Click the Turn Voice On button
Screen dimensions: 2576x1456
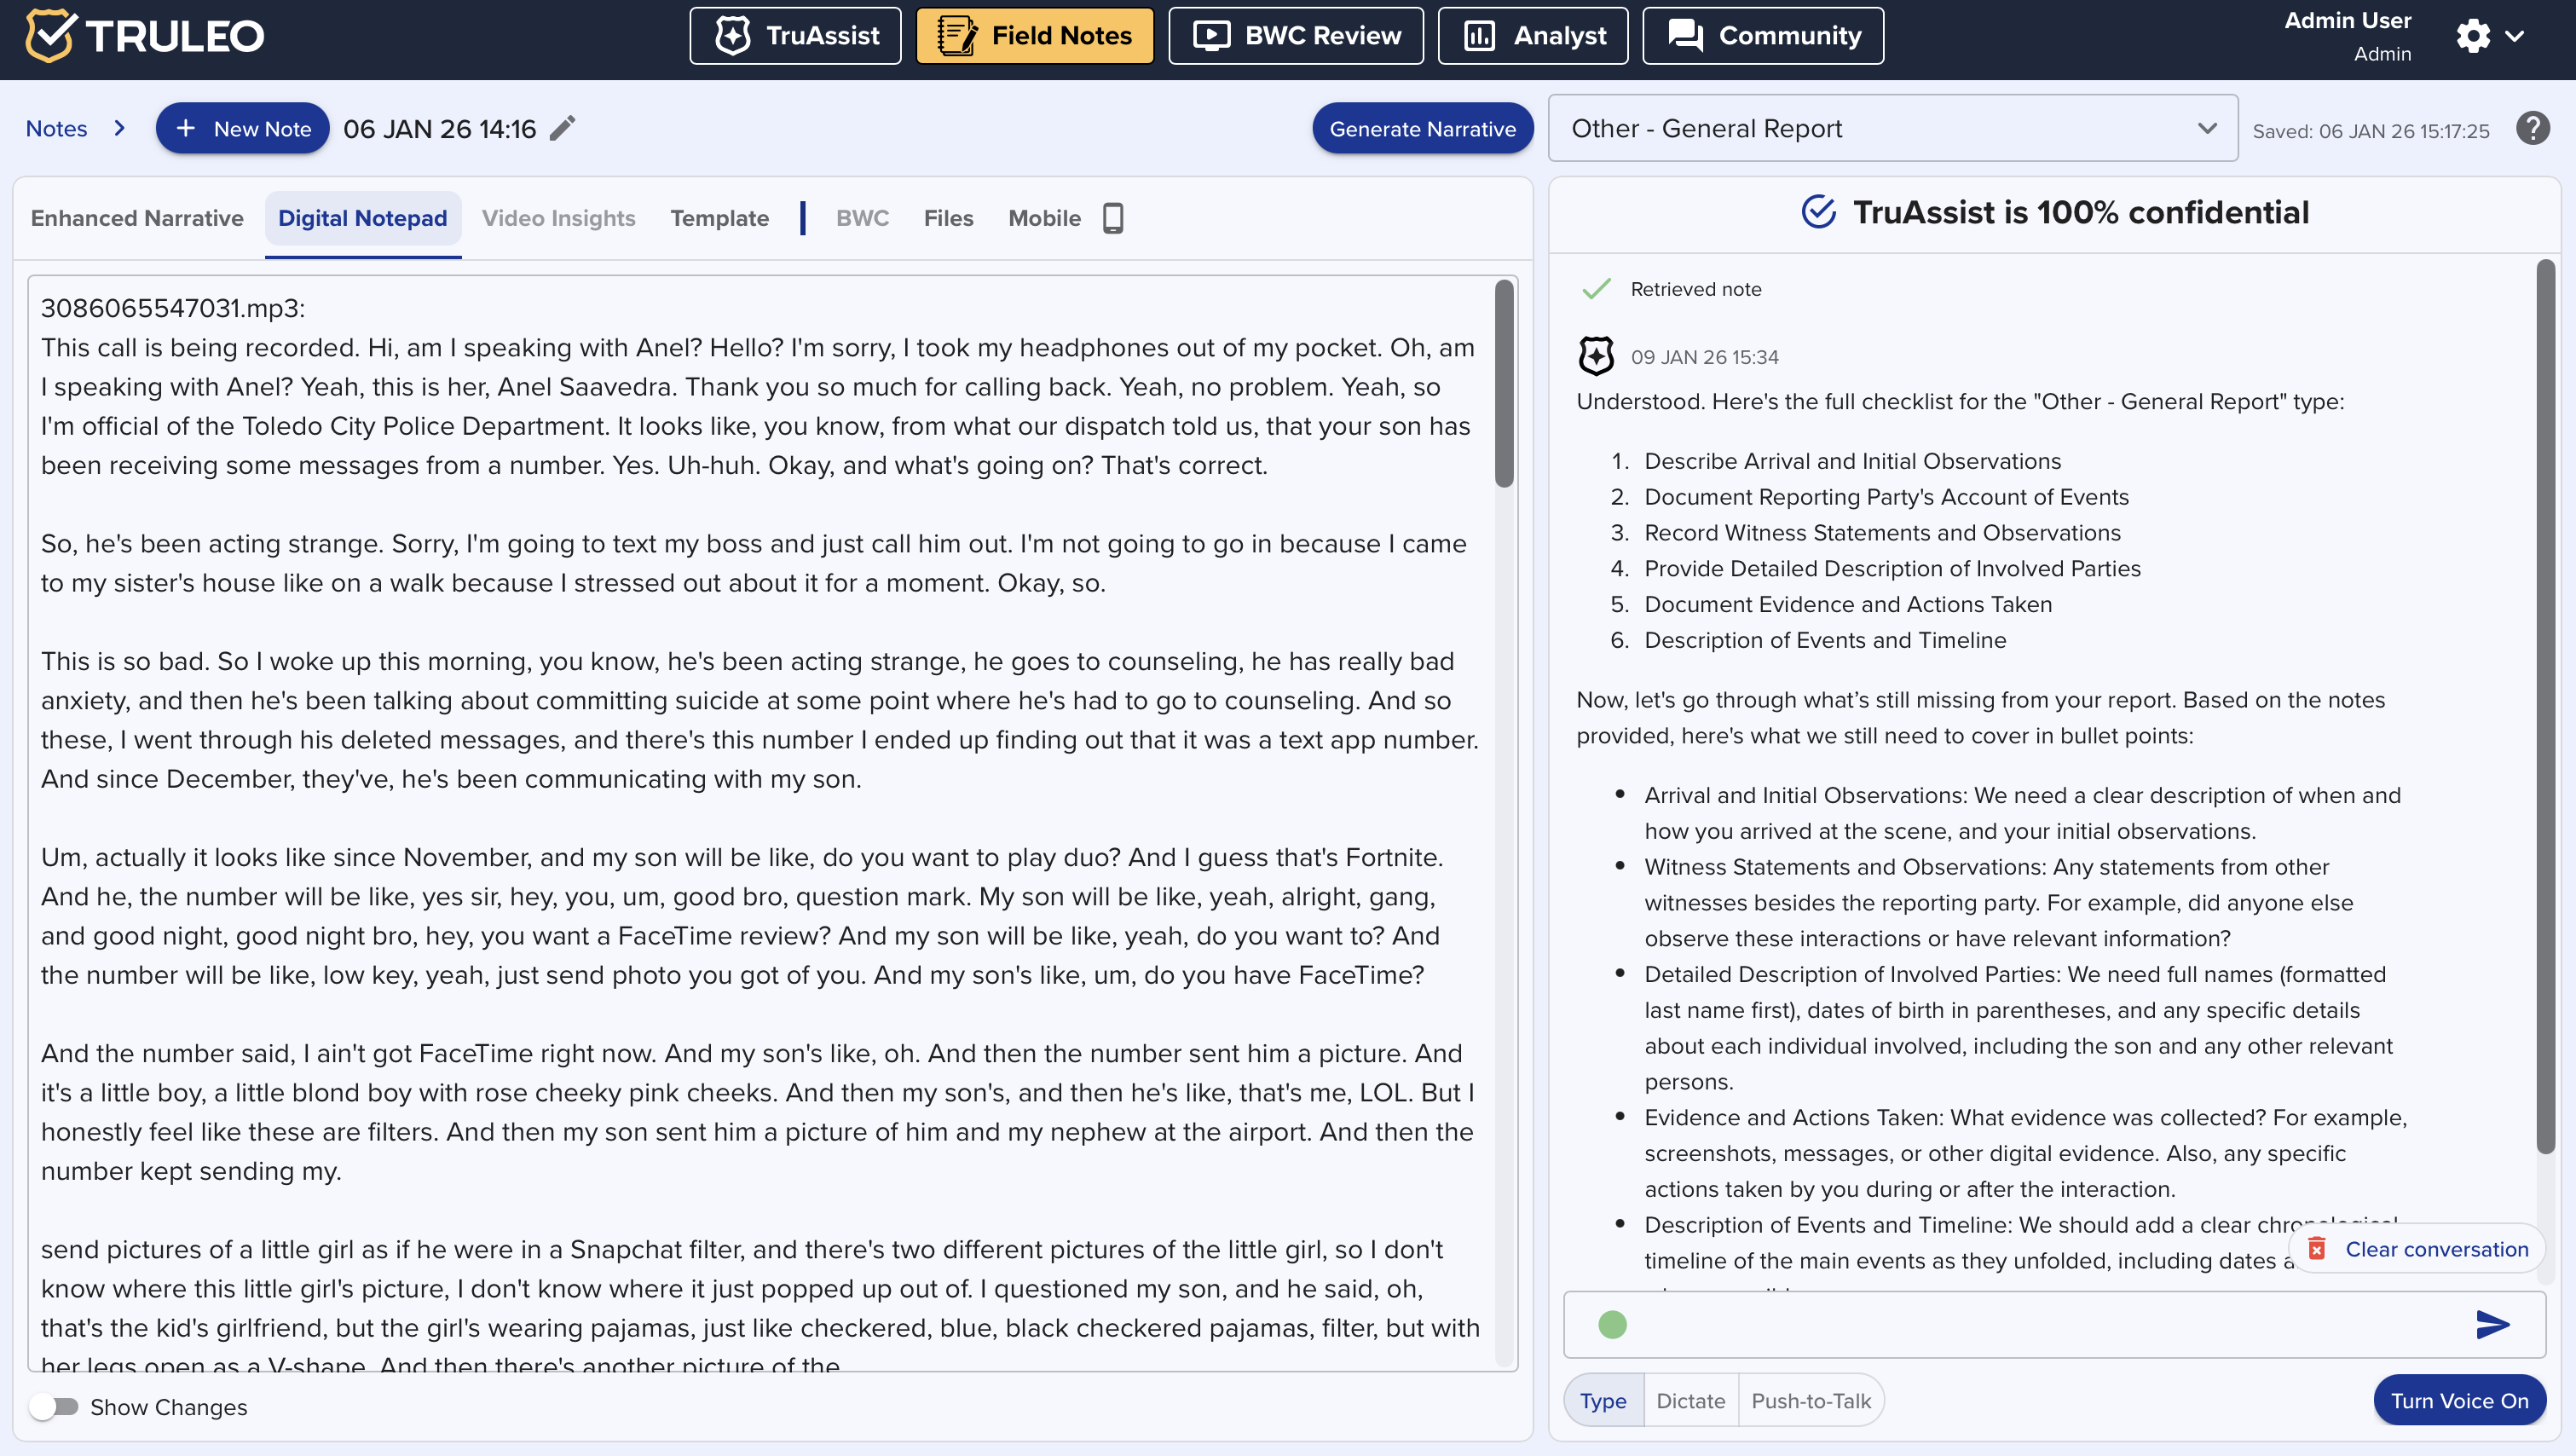(x=2459, y=1400)
